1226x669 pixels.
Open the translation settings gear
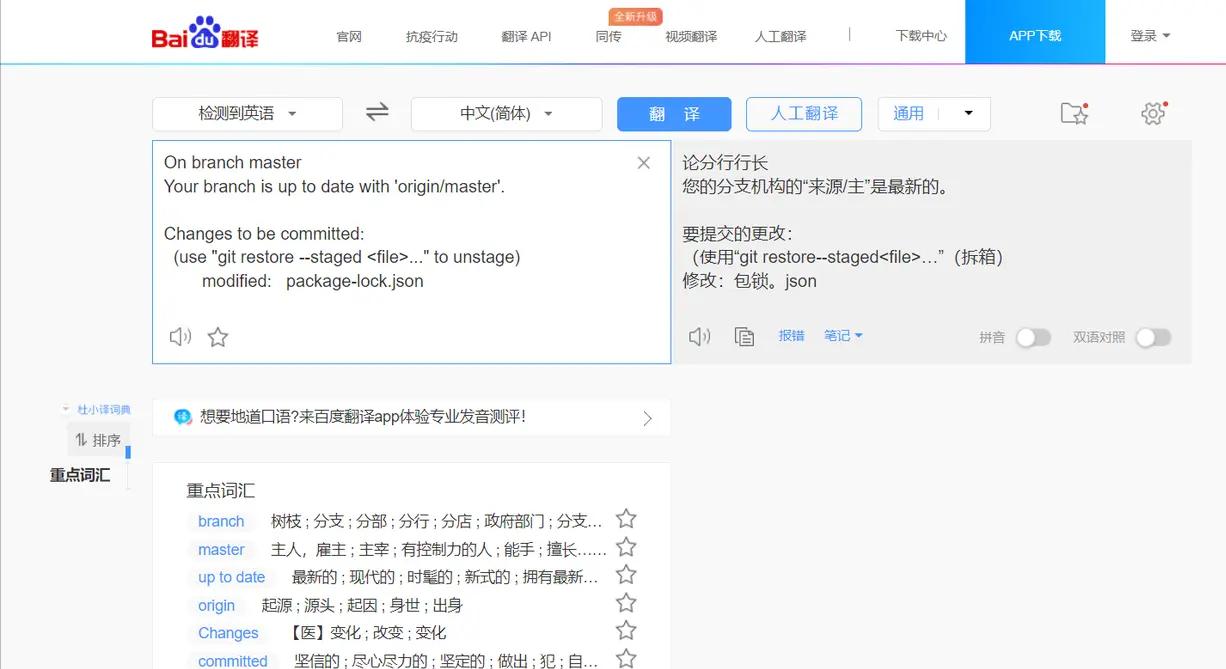[1152, 113]
